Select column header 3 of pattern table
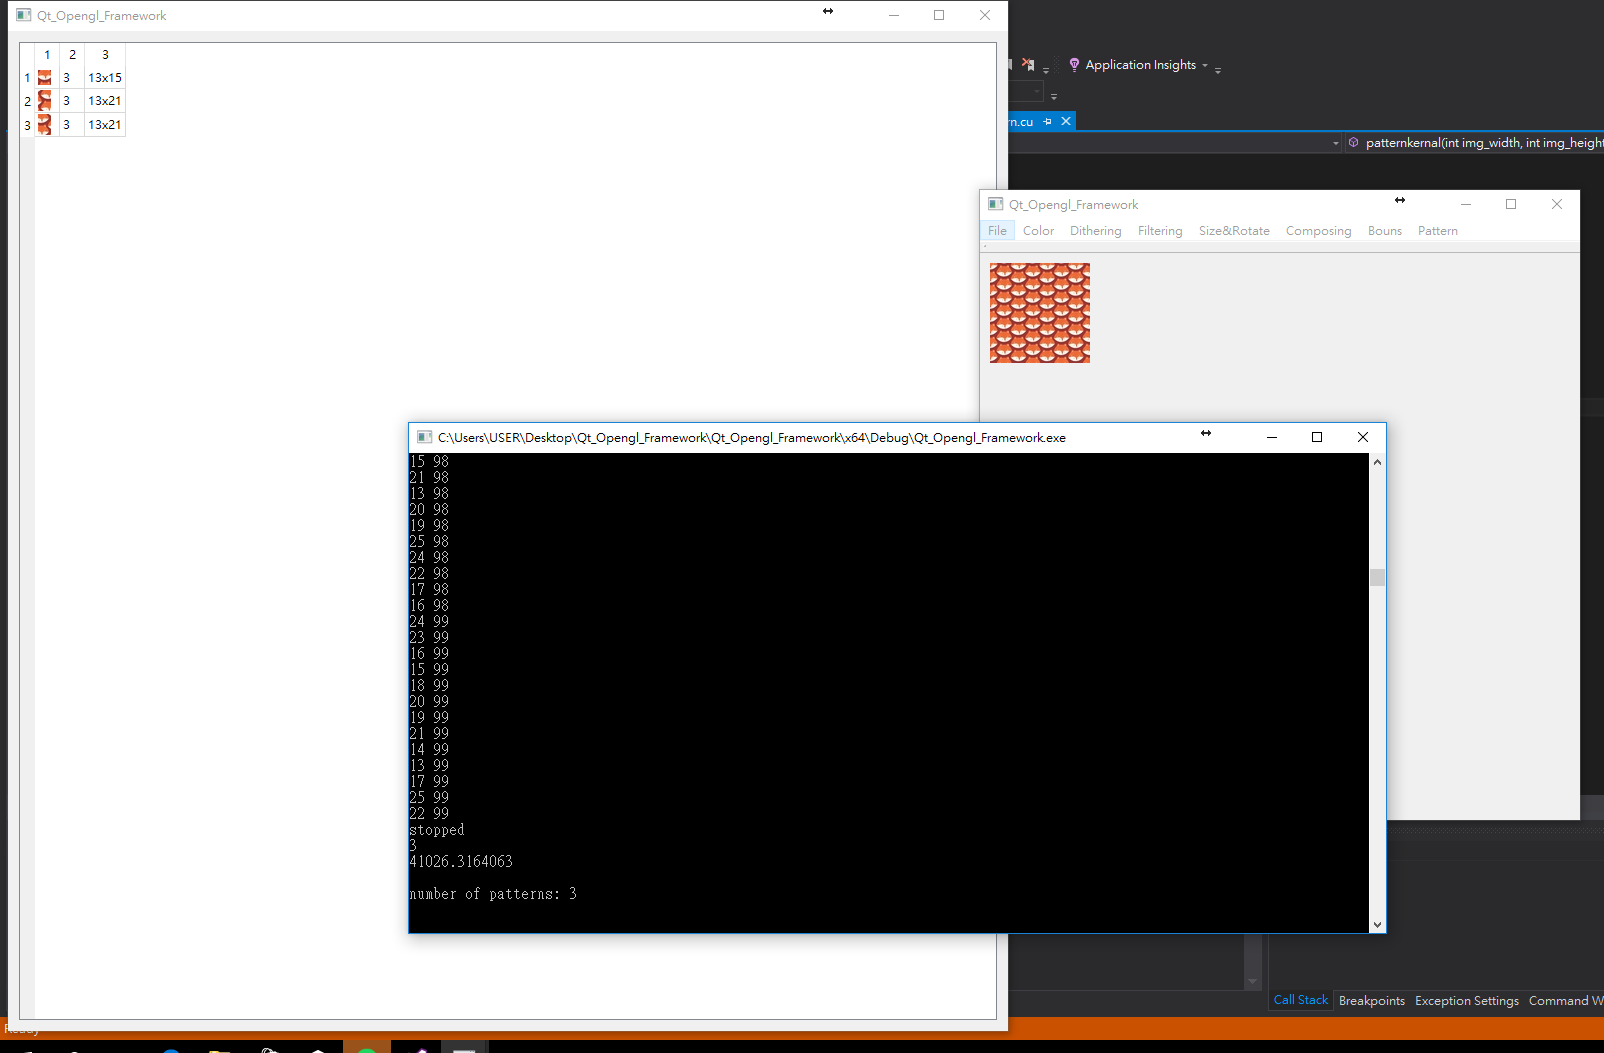This screenshot has width=1604, height=1053. (105, 55)
